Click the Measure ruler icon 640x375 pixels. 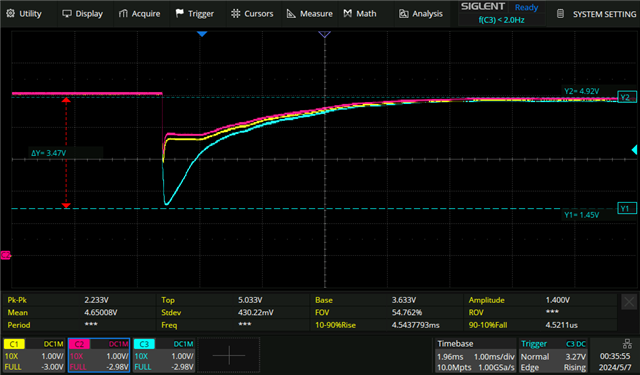[x=291, y=13]
